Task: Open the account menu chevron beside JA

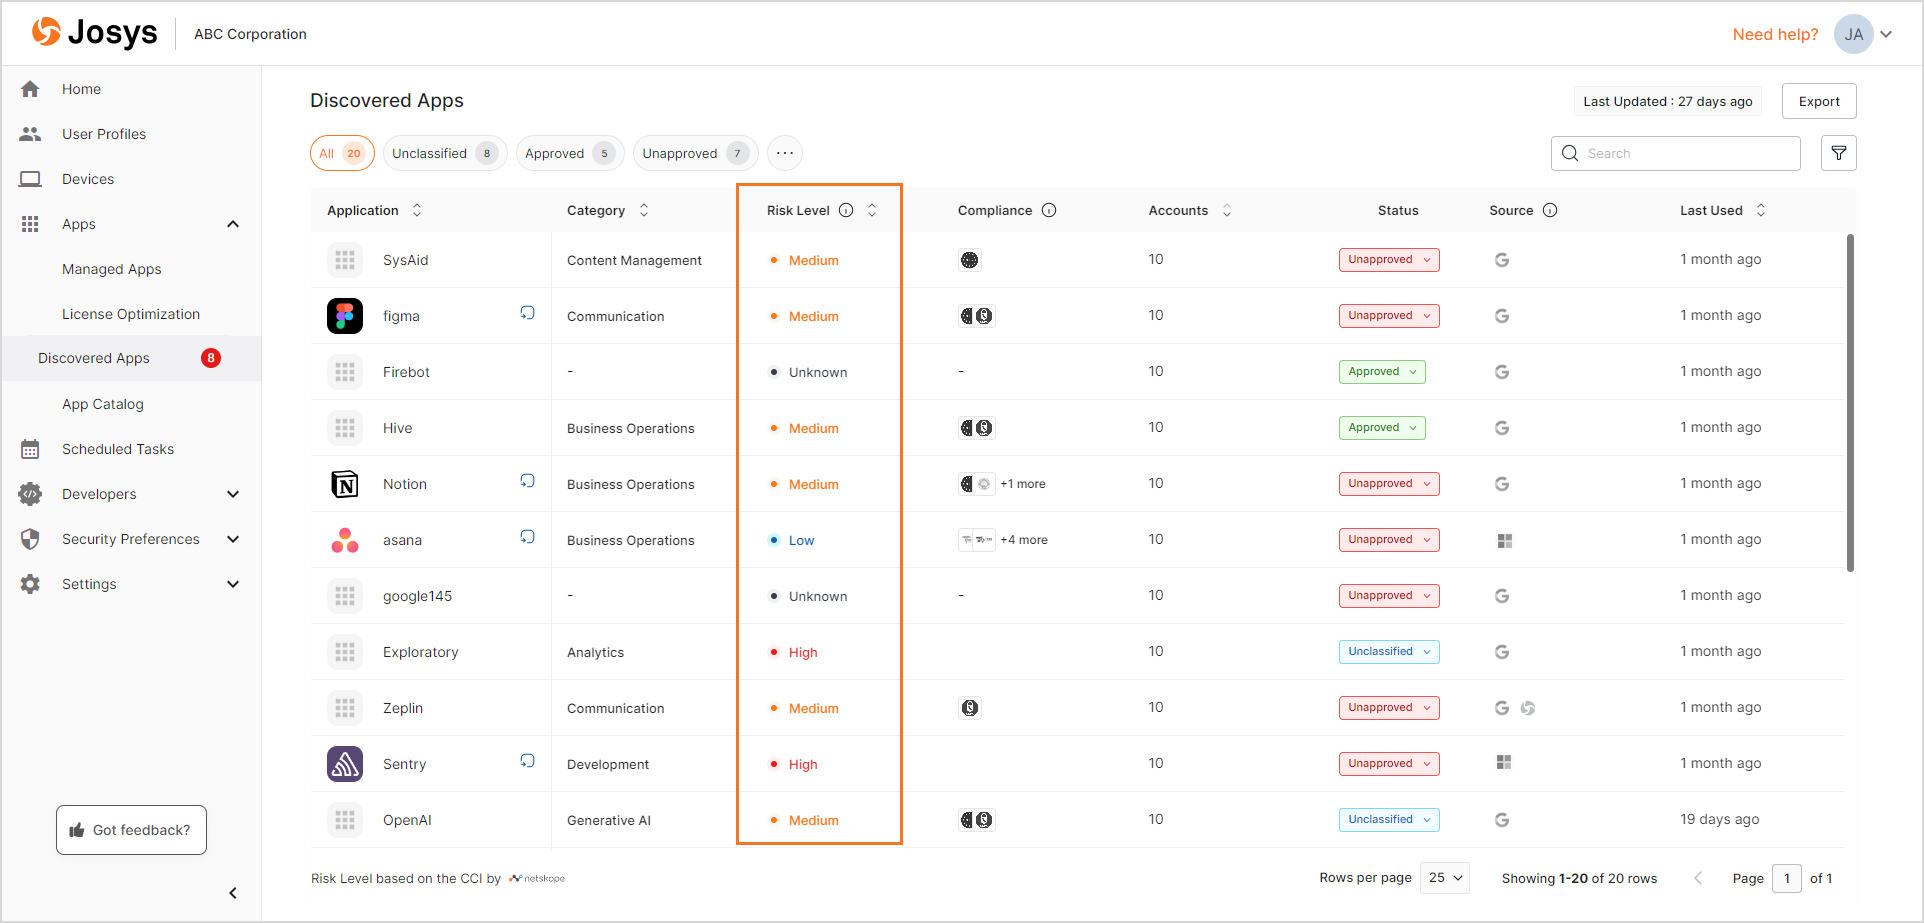Action: (1886, 34)
